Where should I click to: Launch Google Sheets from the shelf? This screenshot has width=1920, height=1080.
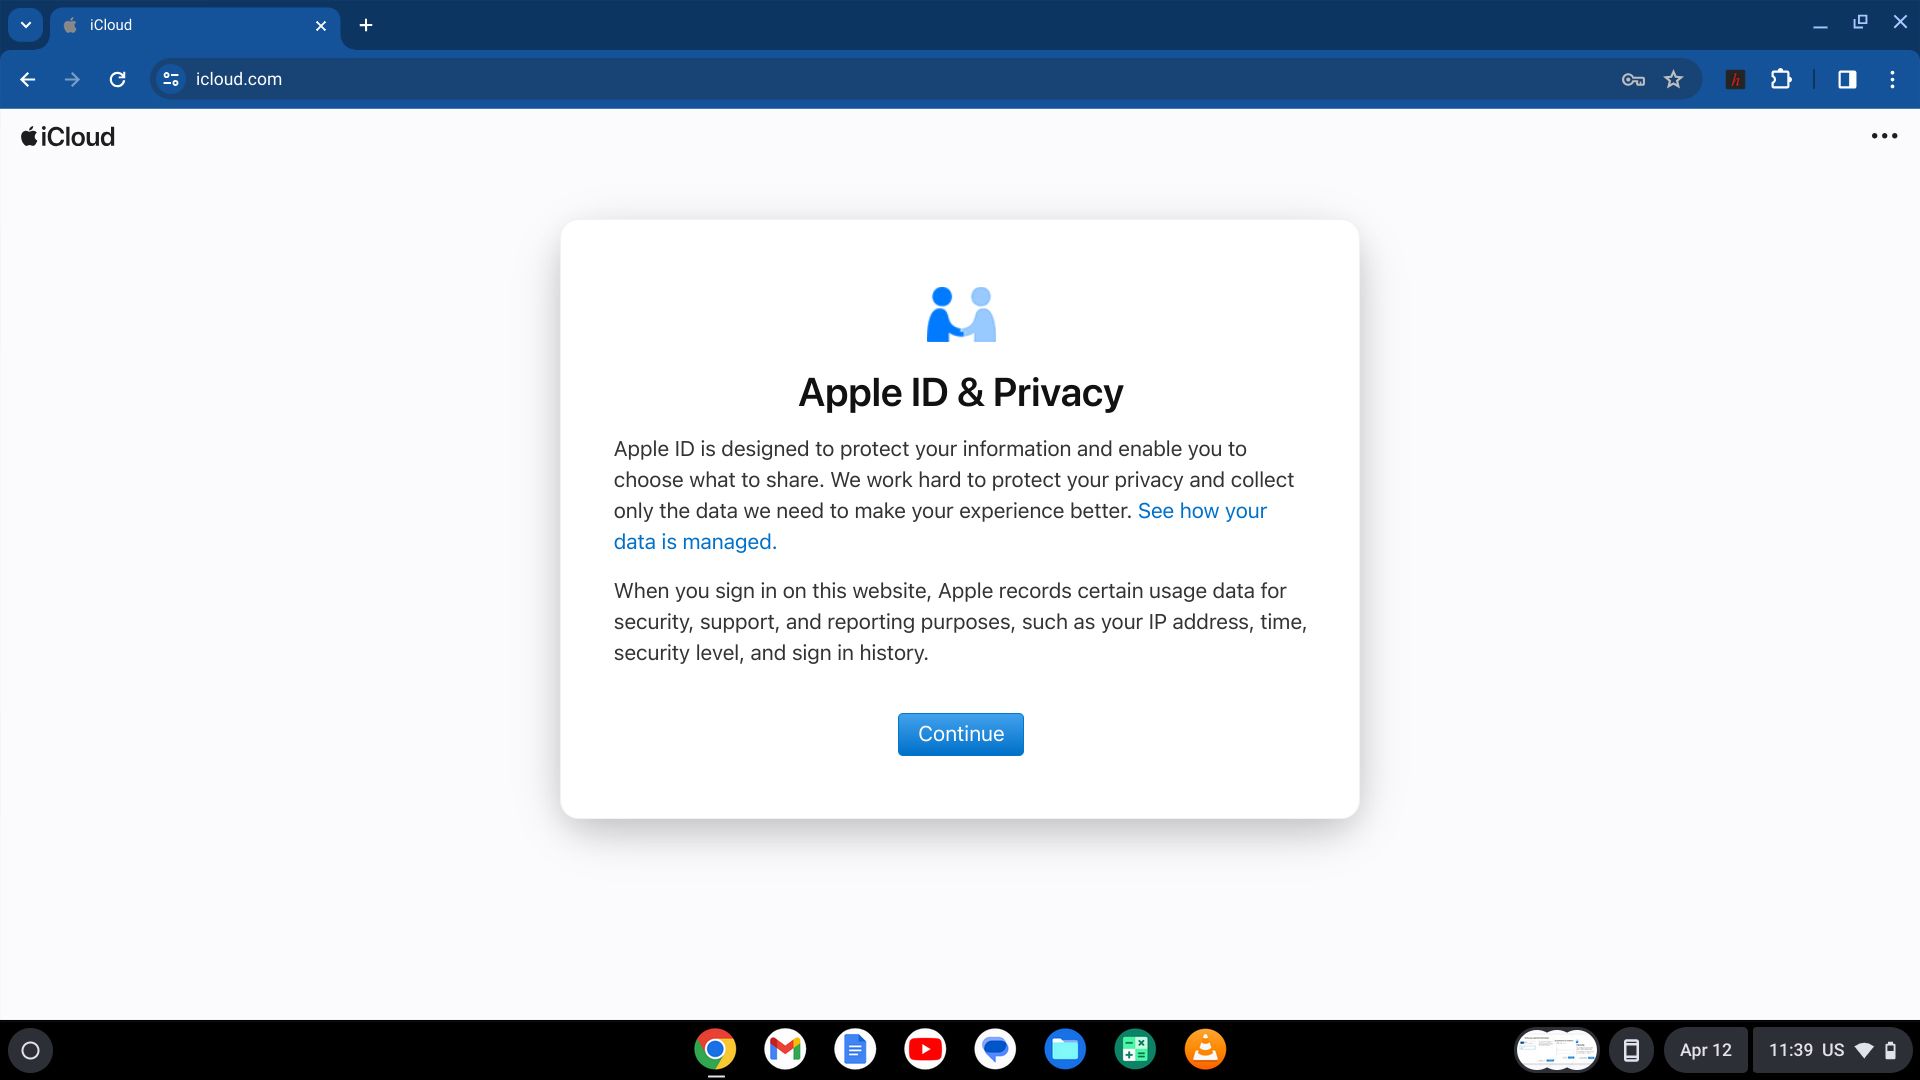click(x=1135, y=1049)
